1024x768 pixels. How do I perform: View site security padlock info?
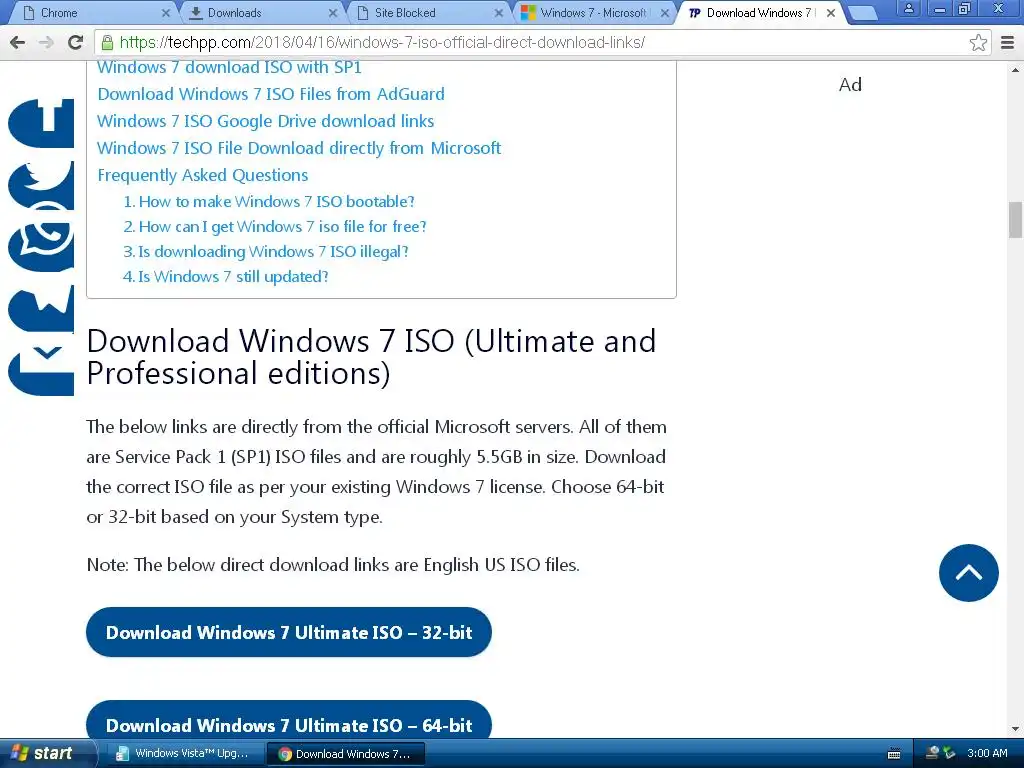point(107,42)
